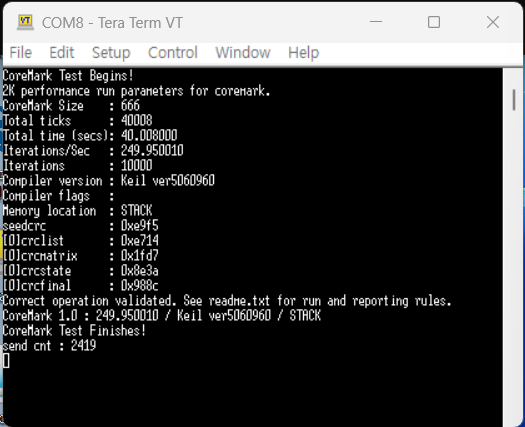Viewport: 525px width, 427px height.
Task: Maximize the Tera Term window
Action: (x=434, y=22)
